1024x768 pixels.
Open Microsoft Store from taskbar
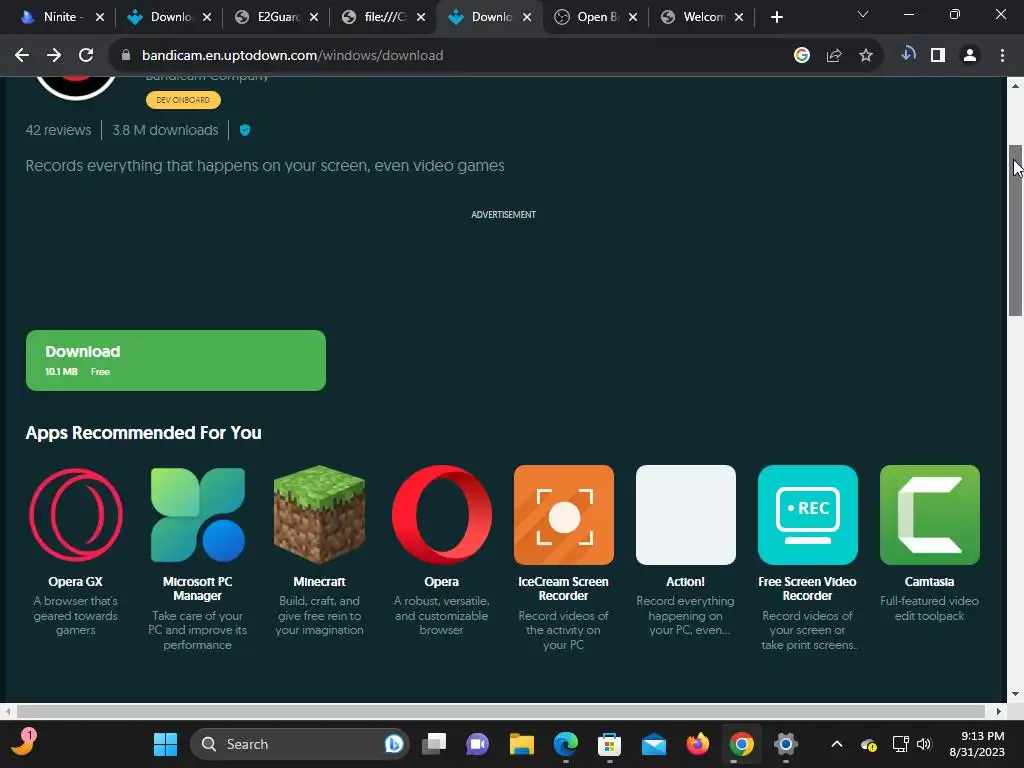pyautogui.click(x=609, y=744)
